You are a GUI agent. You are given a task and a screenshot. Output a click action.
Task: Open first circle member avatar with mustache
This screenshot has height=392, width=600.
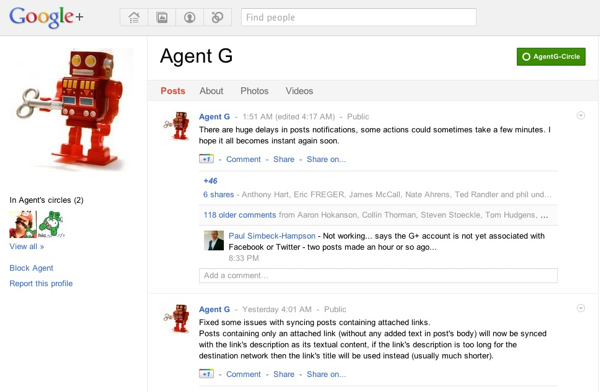[22, 224]
